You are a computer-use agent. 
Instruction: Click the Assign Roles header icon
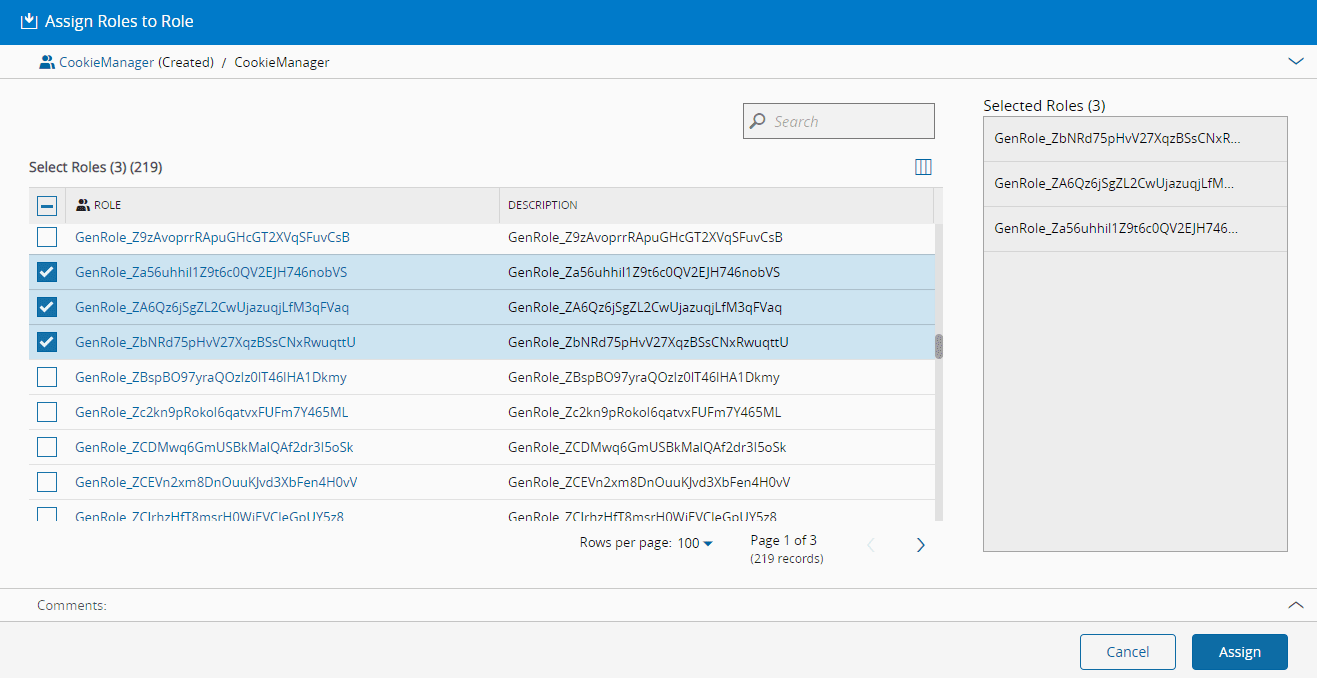pos(29,21)
